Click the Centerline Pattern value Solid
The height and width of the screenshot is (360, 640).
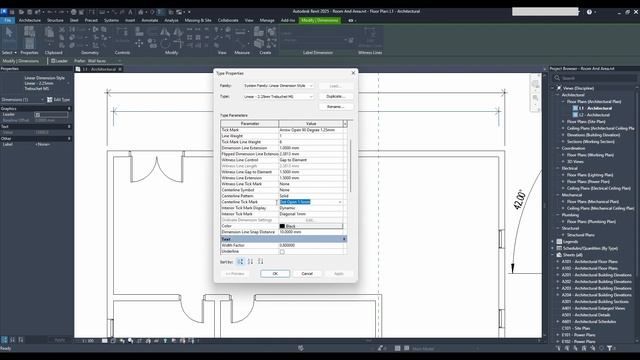[x=311, y=196]
